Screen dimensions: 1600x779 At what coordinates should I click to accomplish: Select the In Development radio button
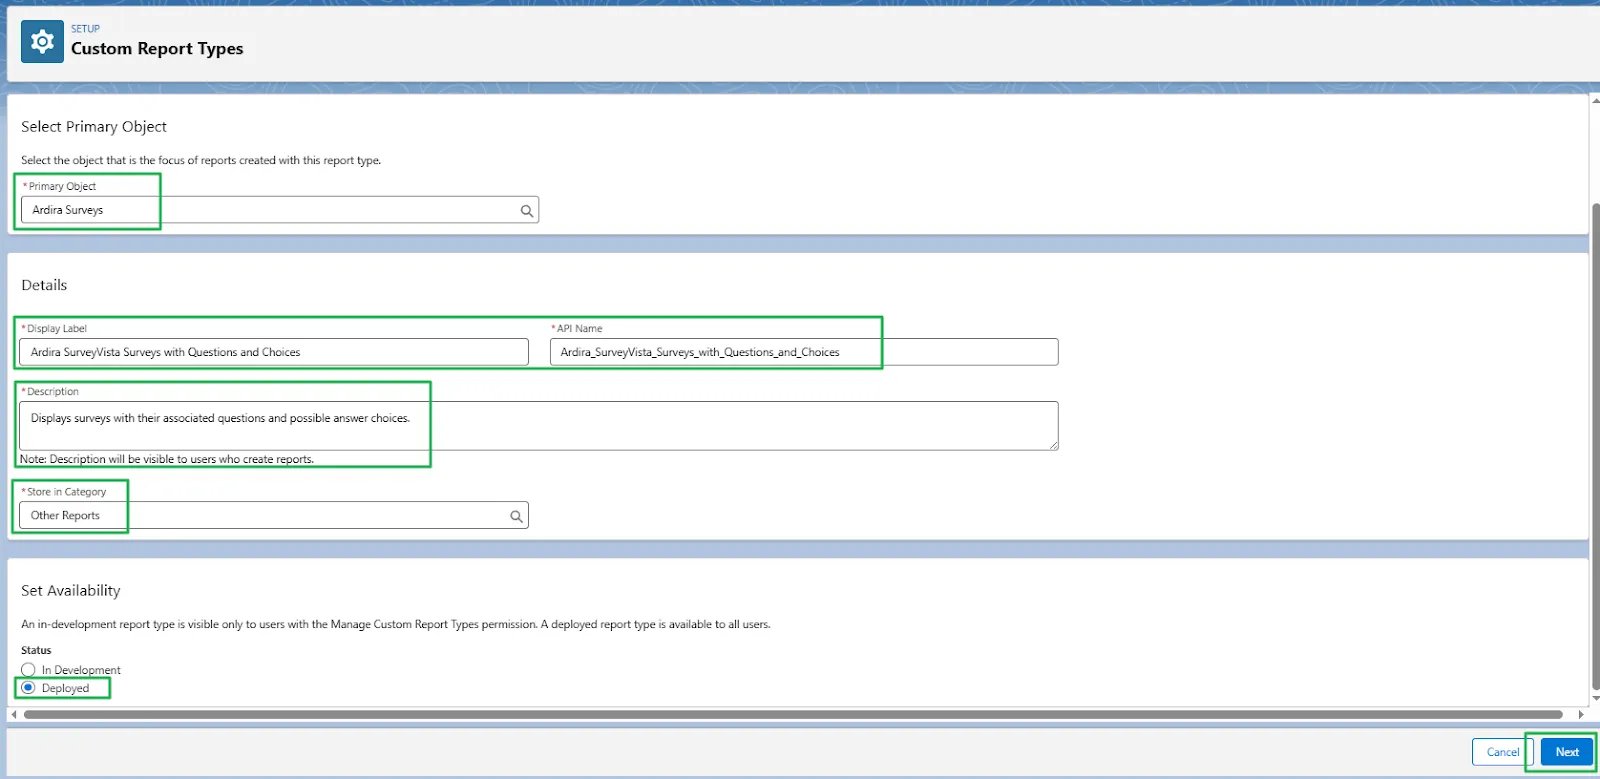click(x=28, y=670)
